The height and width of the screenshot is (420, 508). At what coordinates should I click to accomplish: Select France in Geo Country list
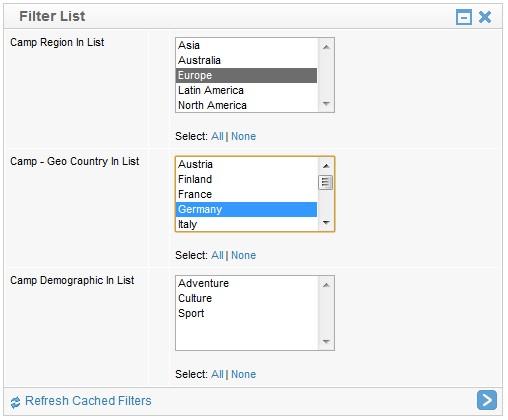tap(246, 194)
